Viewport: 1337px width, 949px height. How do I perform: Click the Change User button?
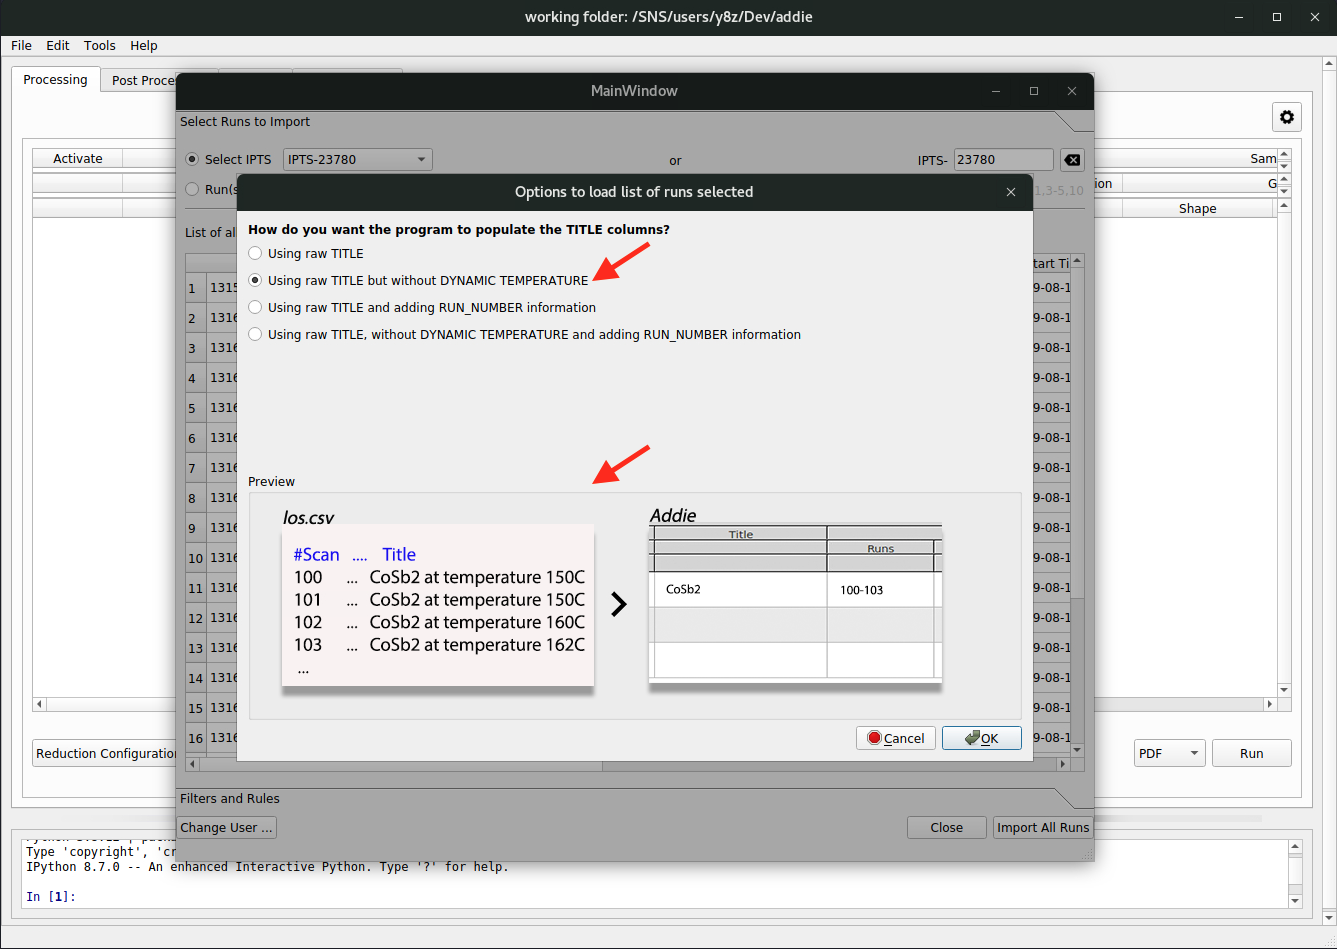226,828
